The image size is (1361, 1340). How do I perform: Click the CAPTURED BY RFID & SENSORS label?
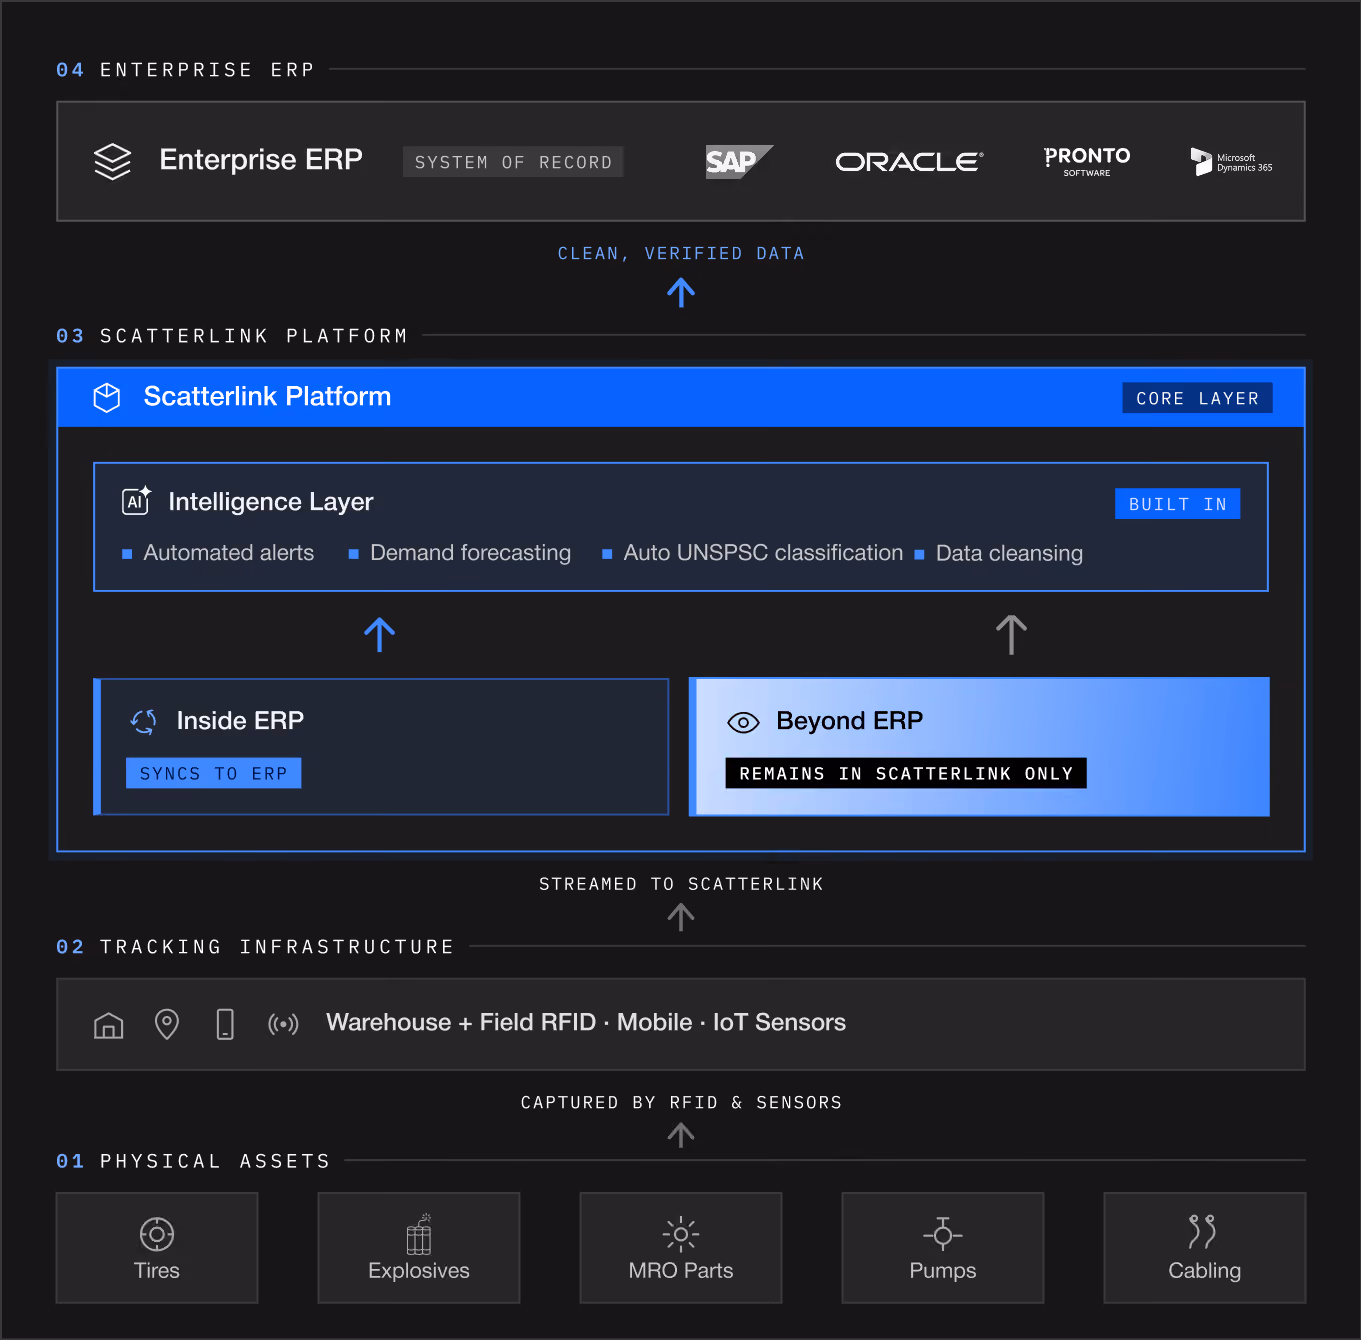point(681,1103)
